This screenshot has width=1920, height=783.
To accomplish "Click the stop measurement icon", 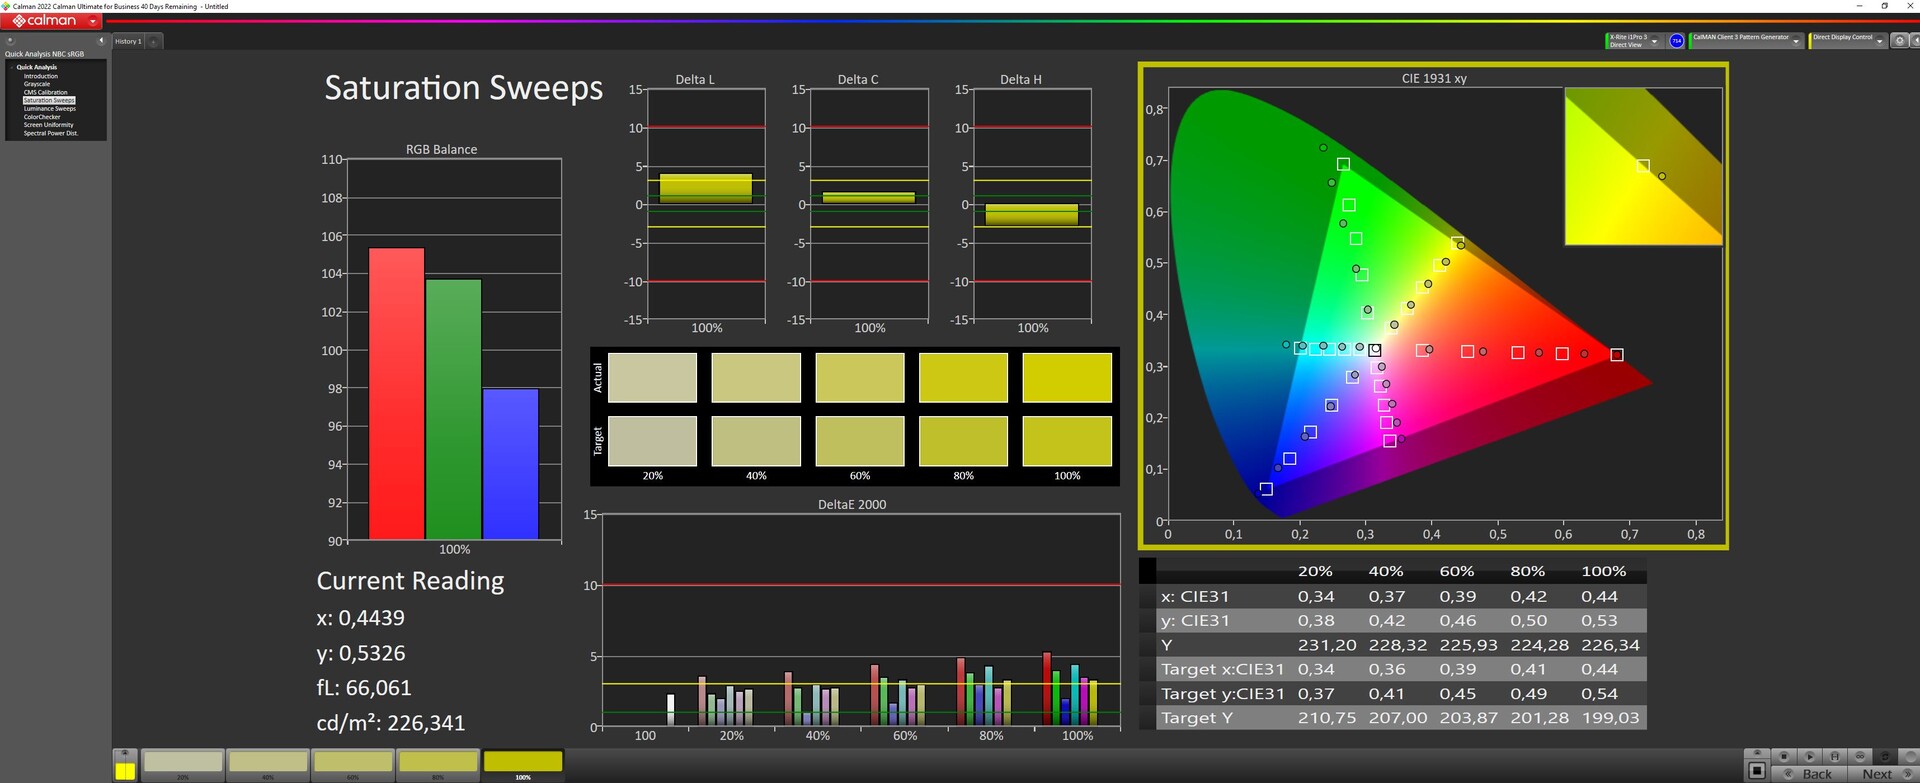I will [x=1783, y=756].
